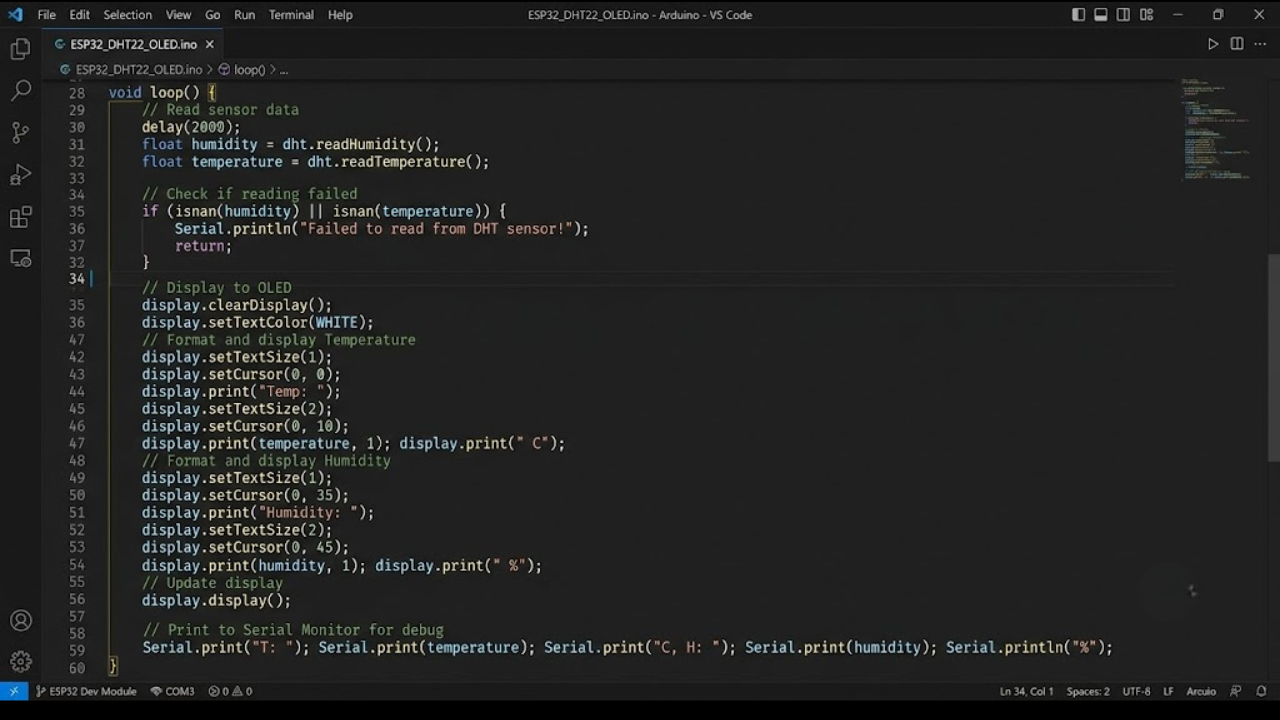This screenshot has width=1280, height=720.
Task: Open the Terminal menu
Action: click(x=291, y=15)
